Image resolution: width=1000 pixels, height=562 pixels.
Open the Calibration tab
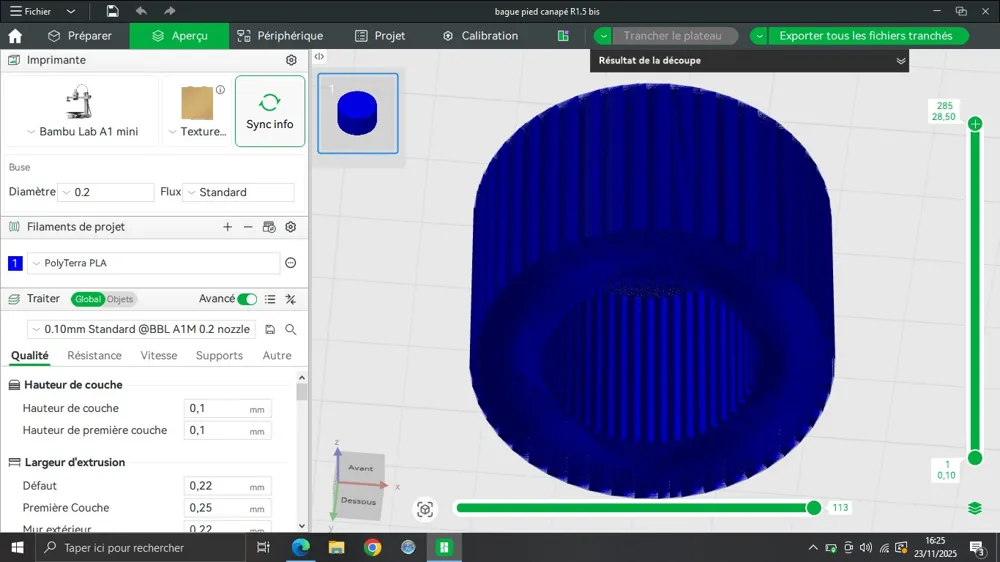[483, 36]
